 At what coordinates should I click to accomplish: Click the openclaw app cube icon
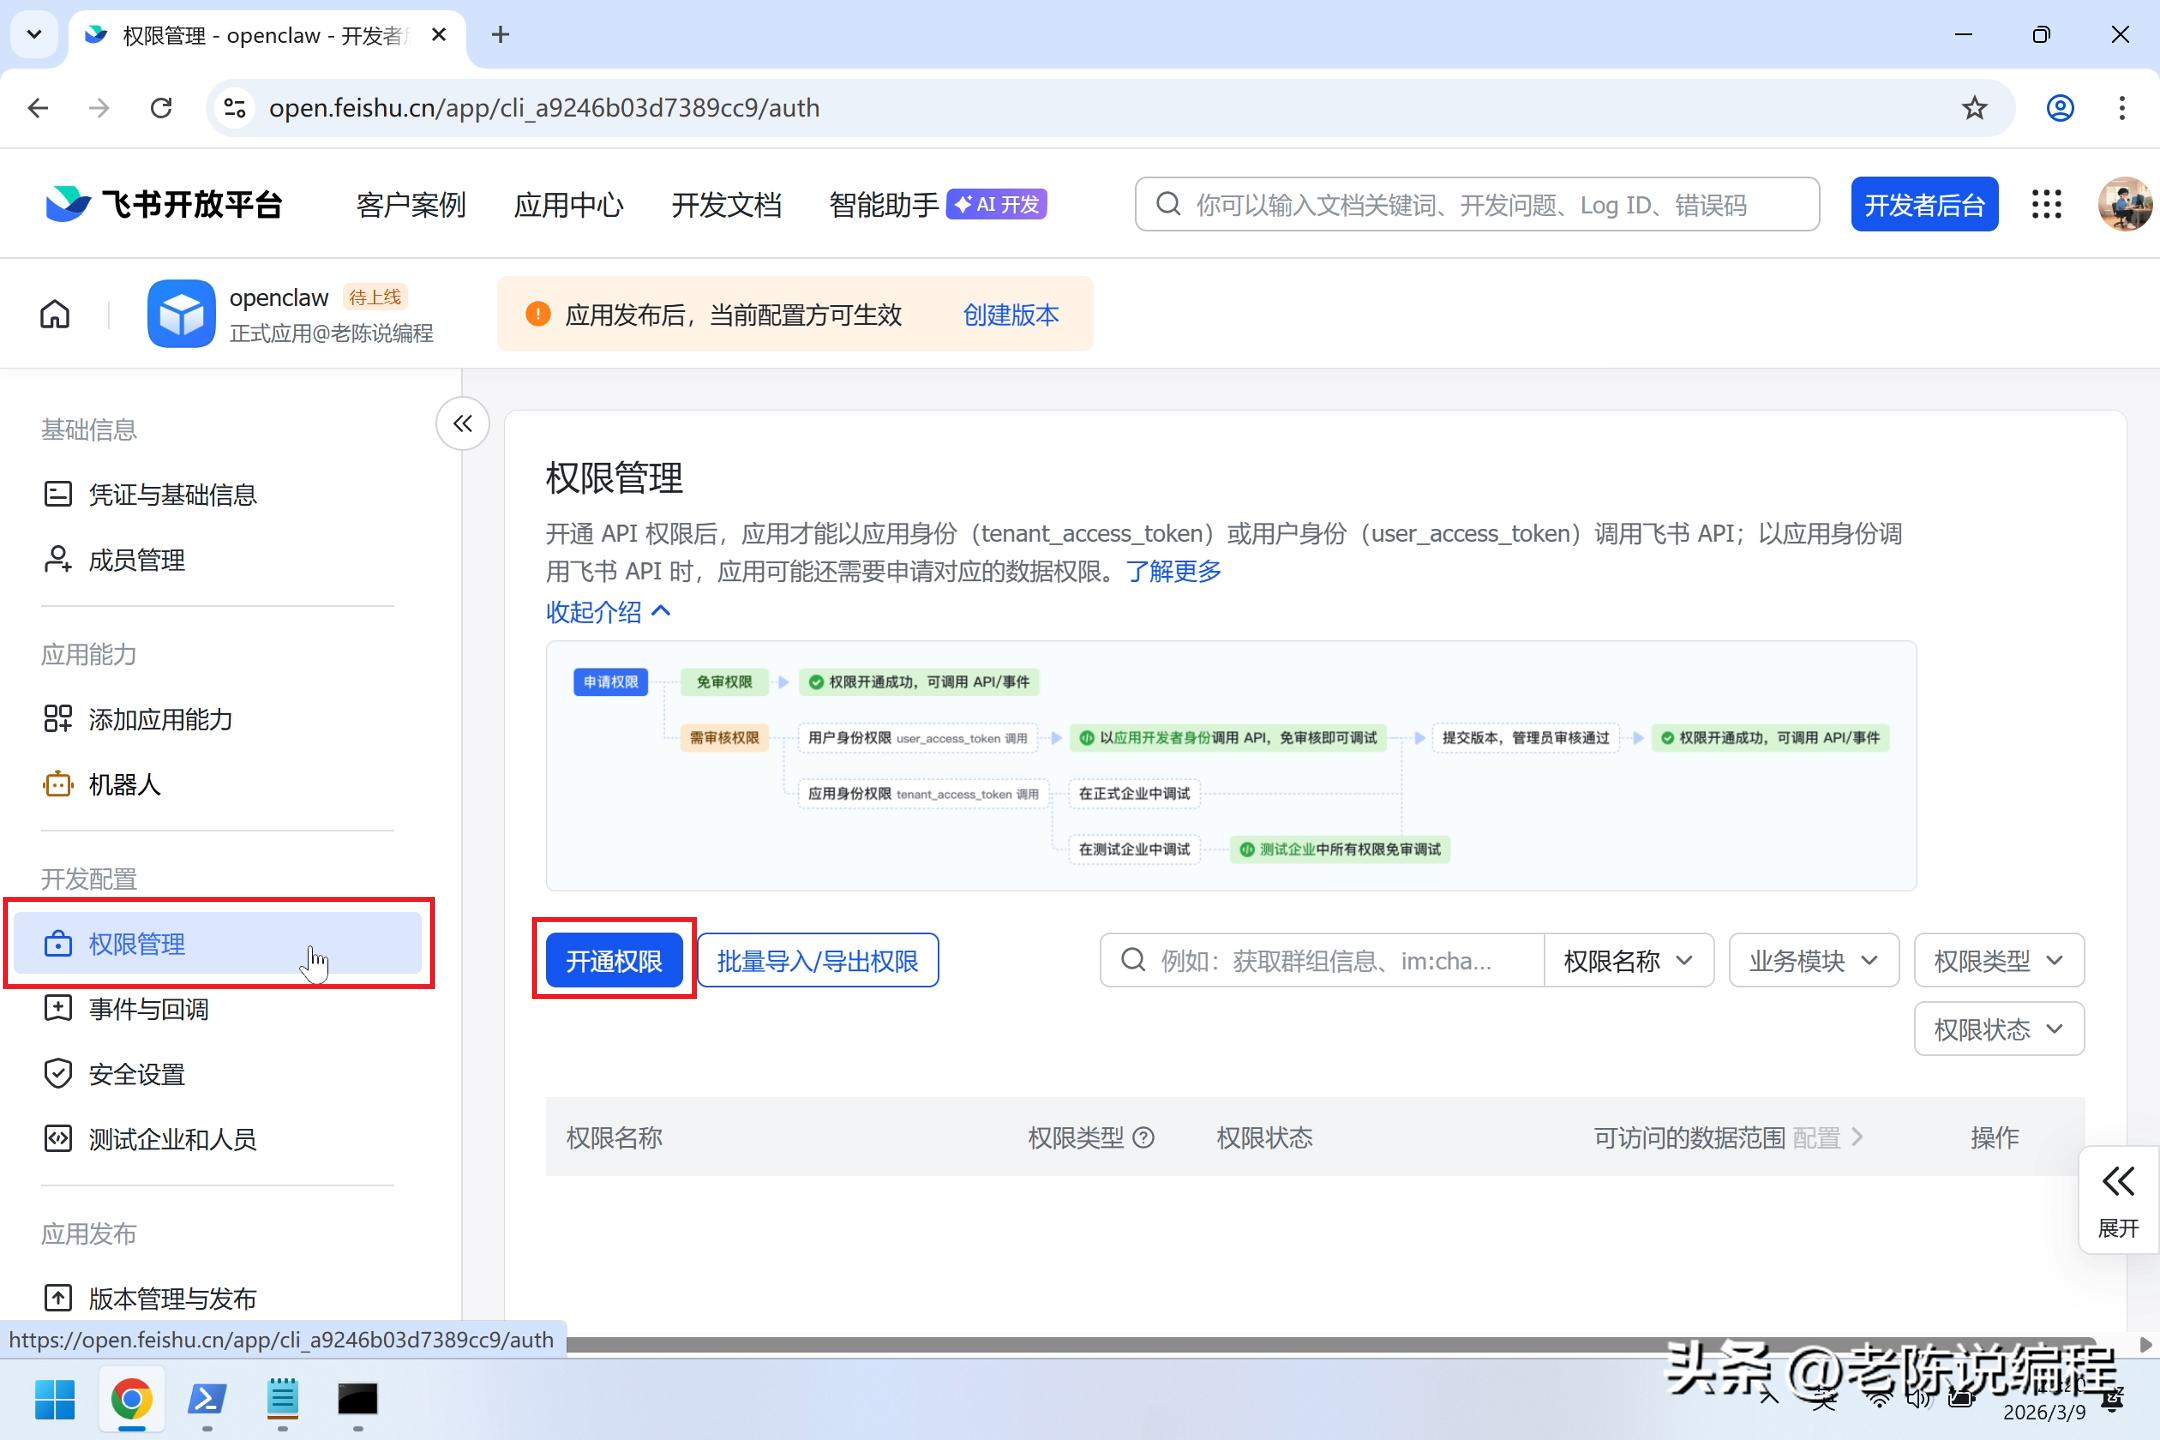[x=181, y=314]
